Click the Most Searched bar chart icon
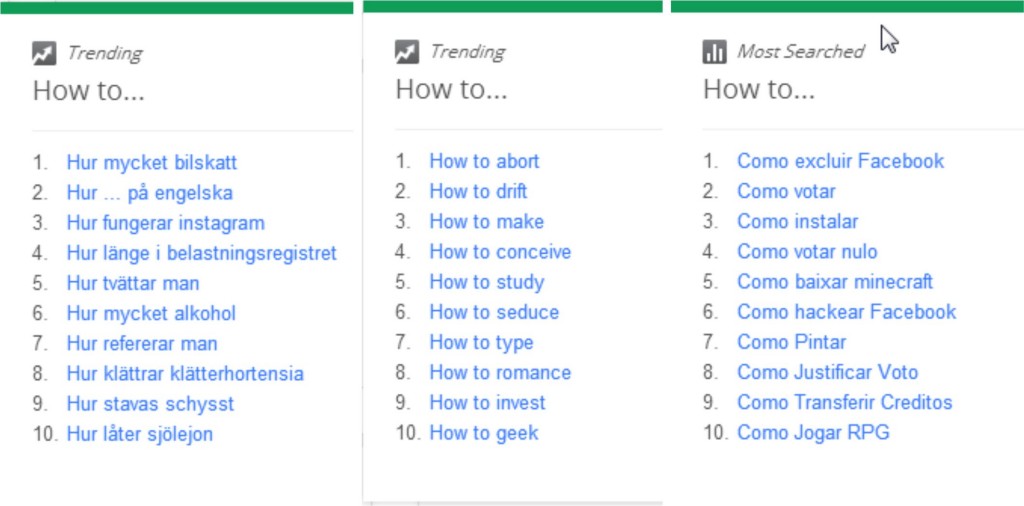This screenshot has height=506, width=1024. coord(714,52)
